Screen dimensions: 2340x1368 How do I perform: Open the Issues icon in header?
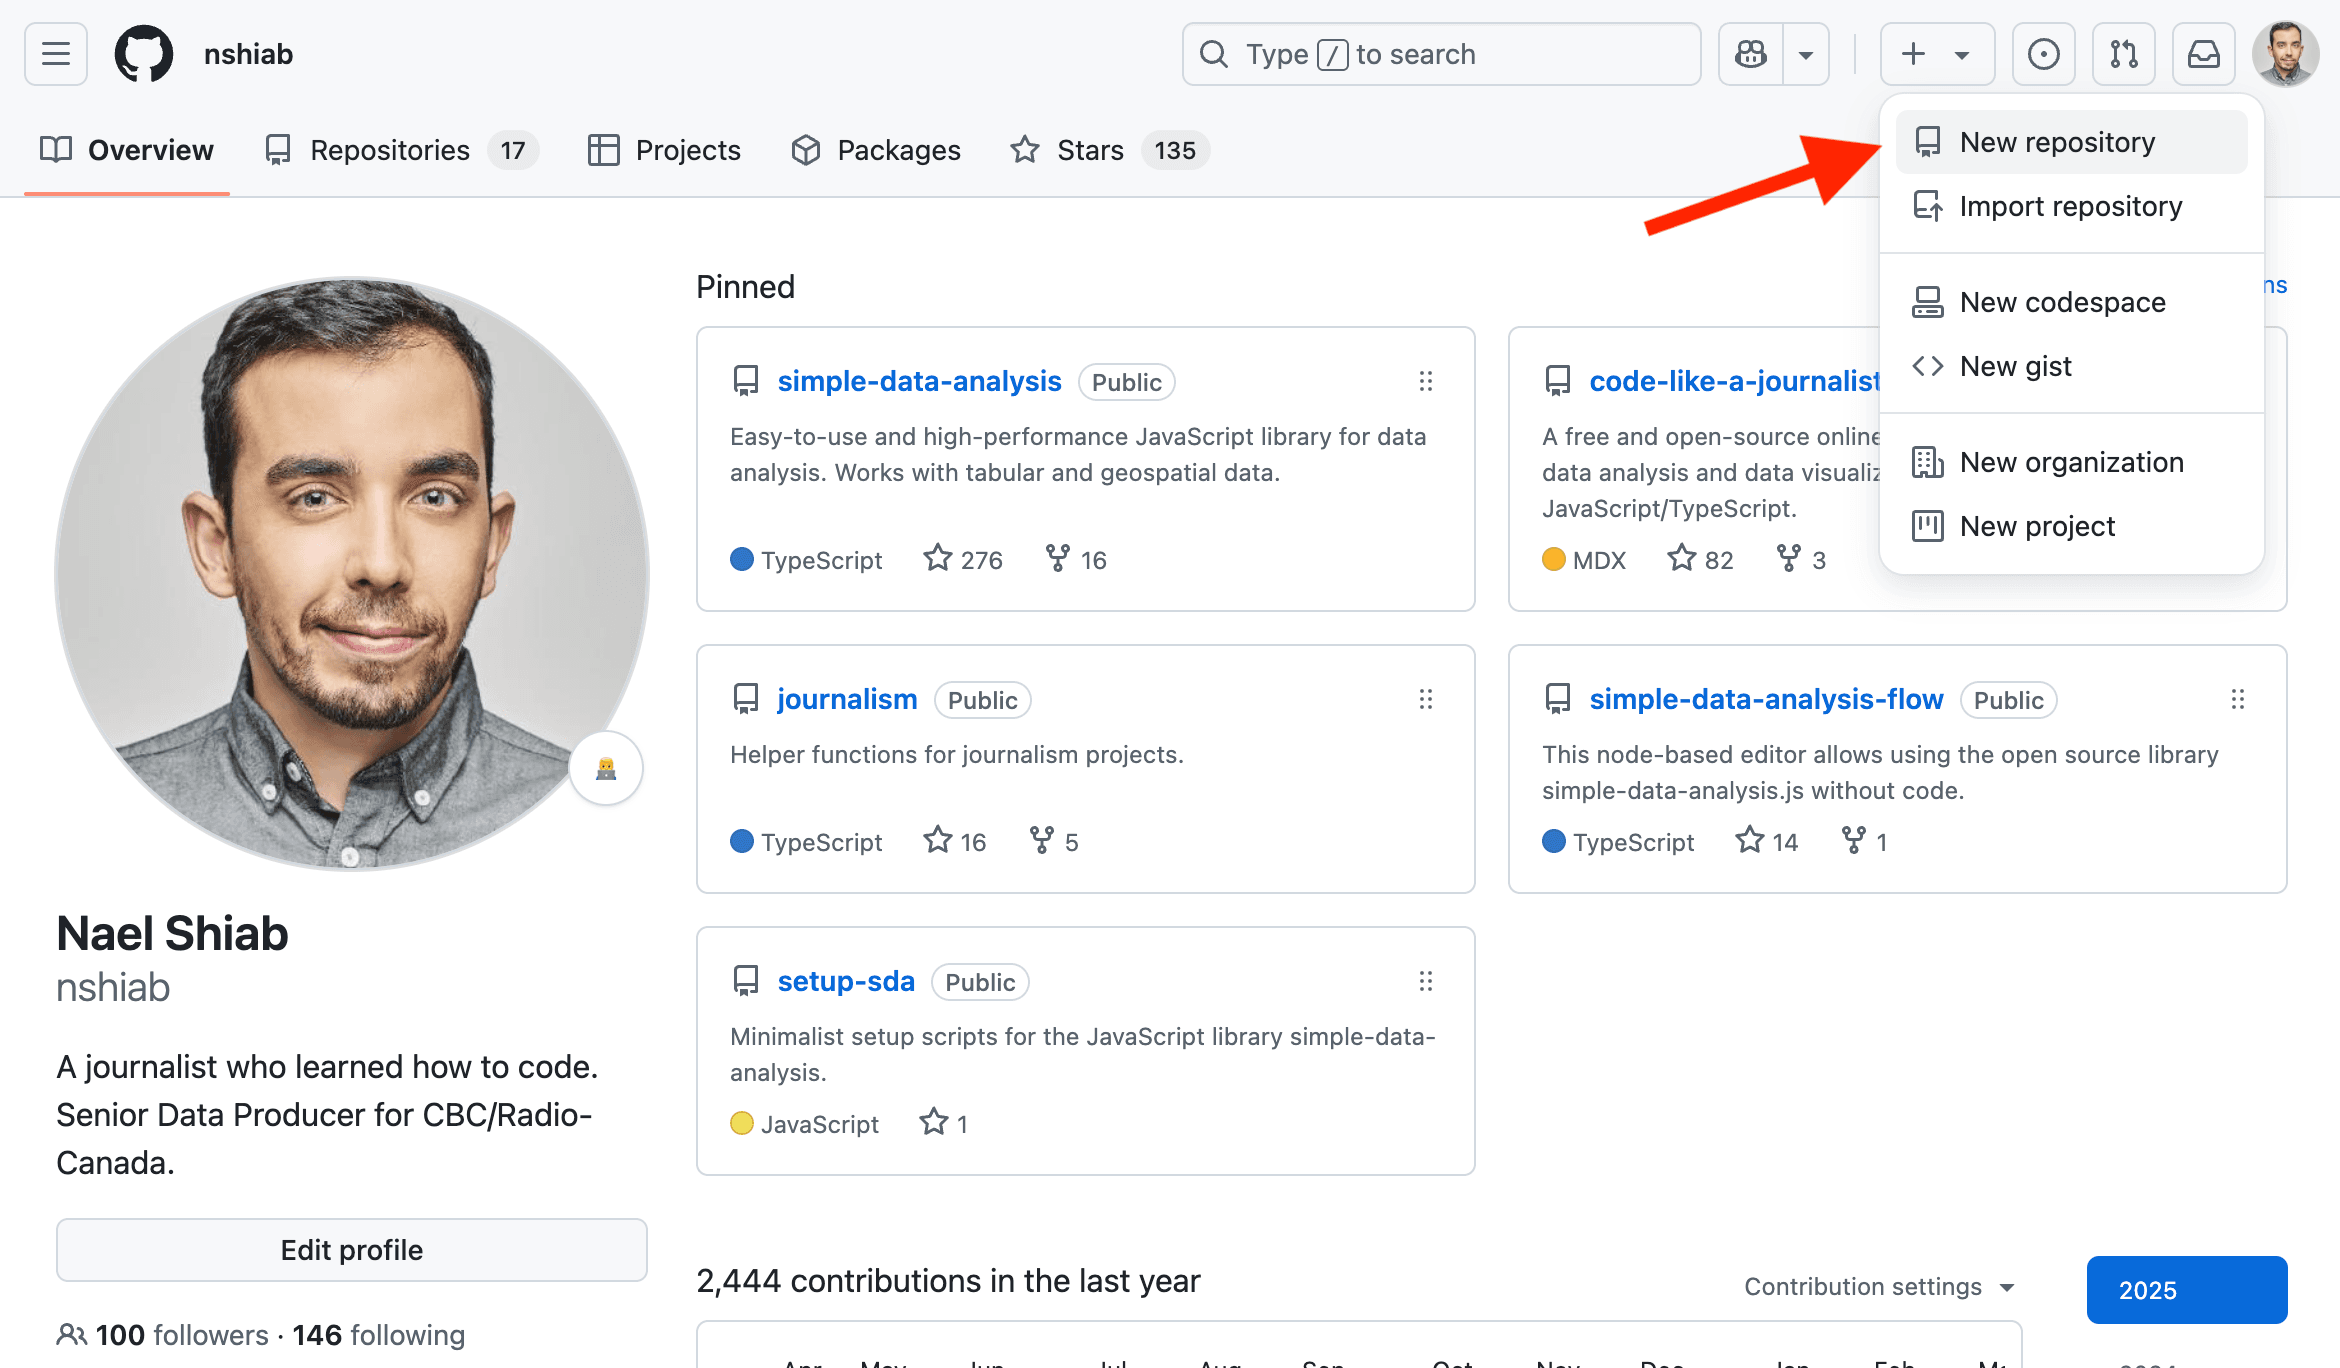click(x=2043, y=54)
